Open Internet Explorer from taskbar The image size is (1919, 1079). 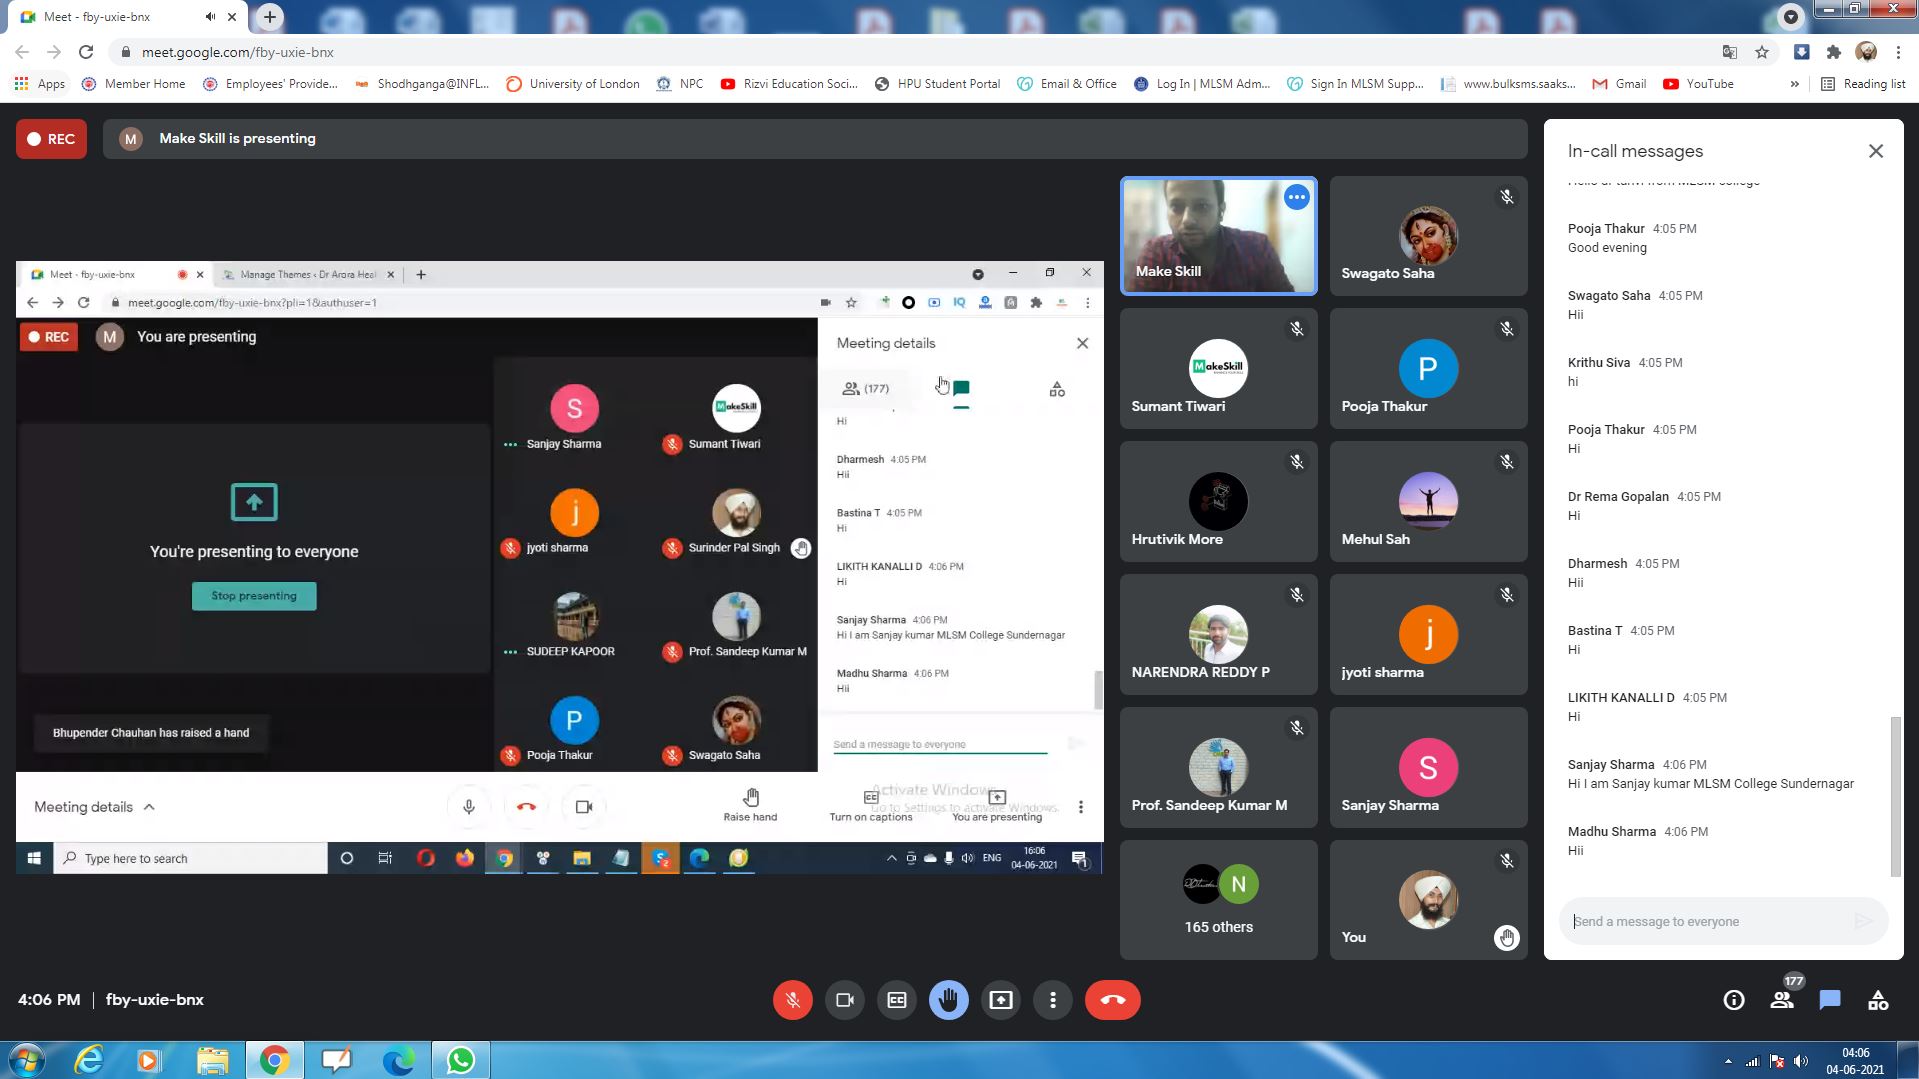point(89,1060)
